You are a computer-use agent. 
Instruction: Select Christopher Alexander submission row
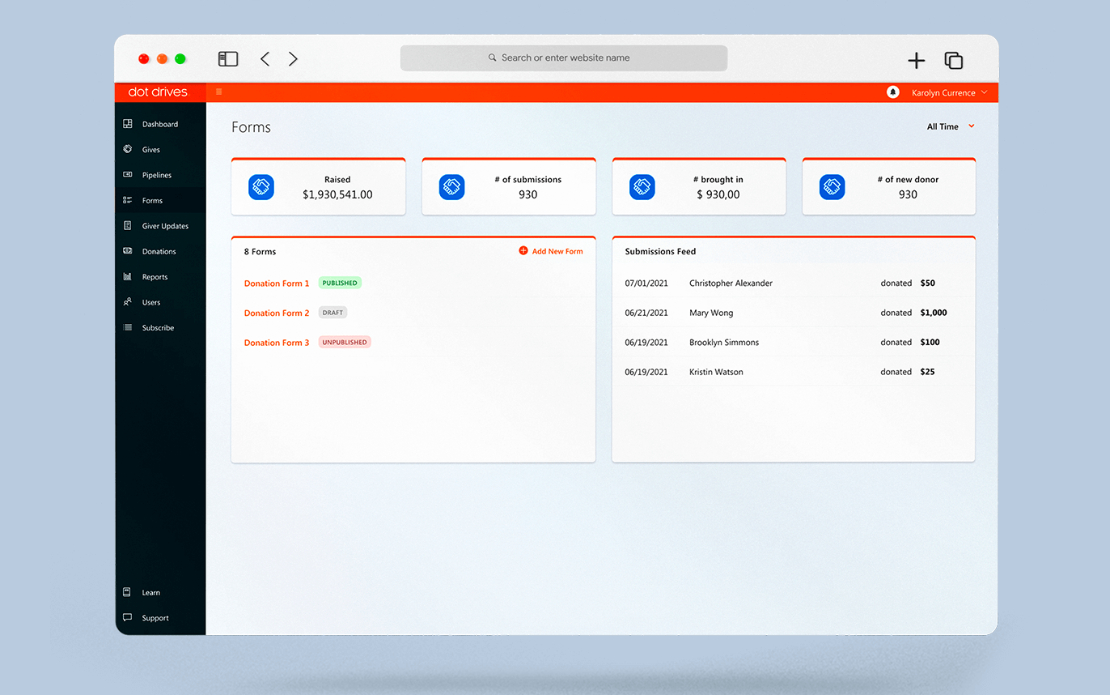coord(793,283)
